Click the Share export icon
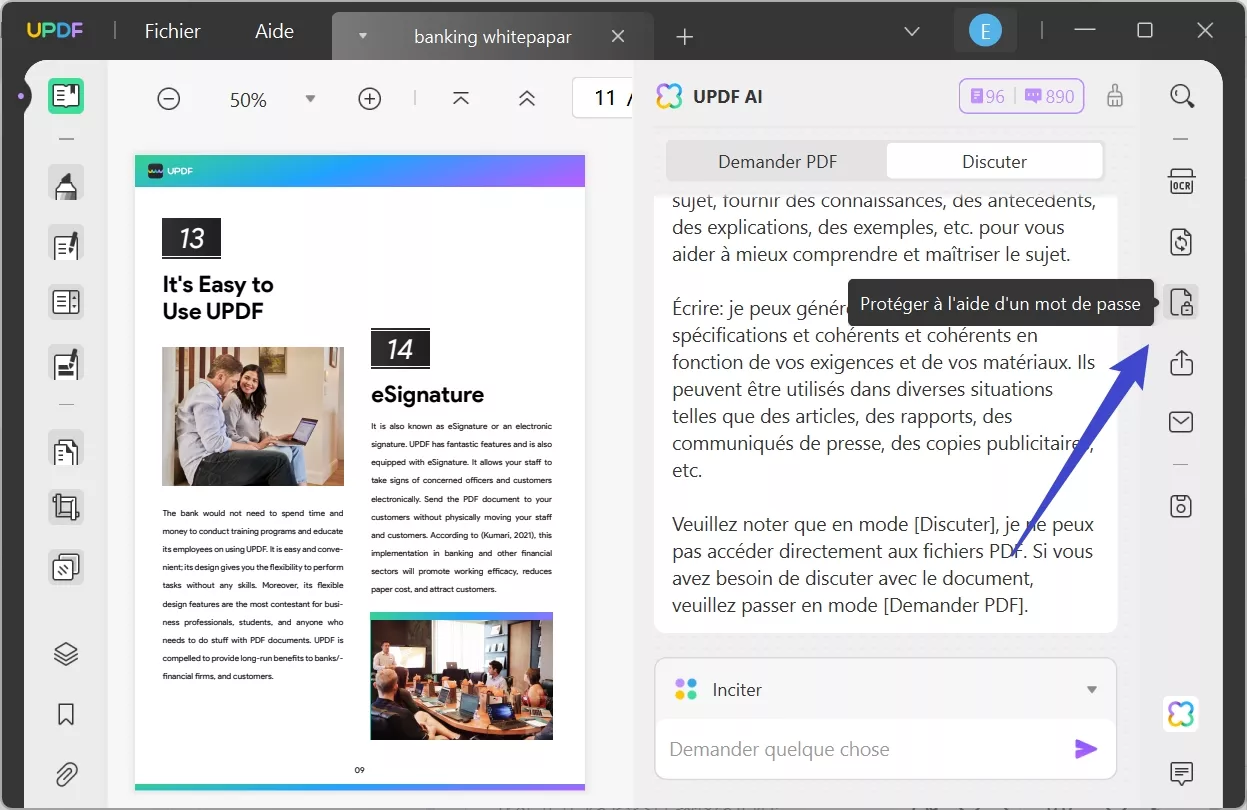The image size is (1247, 810). click(x=1181, y=363)
